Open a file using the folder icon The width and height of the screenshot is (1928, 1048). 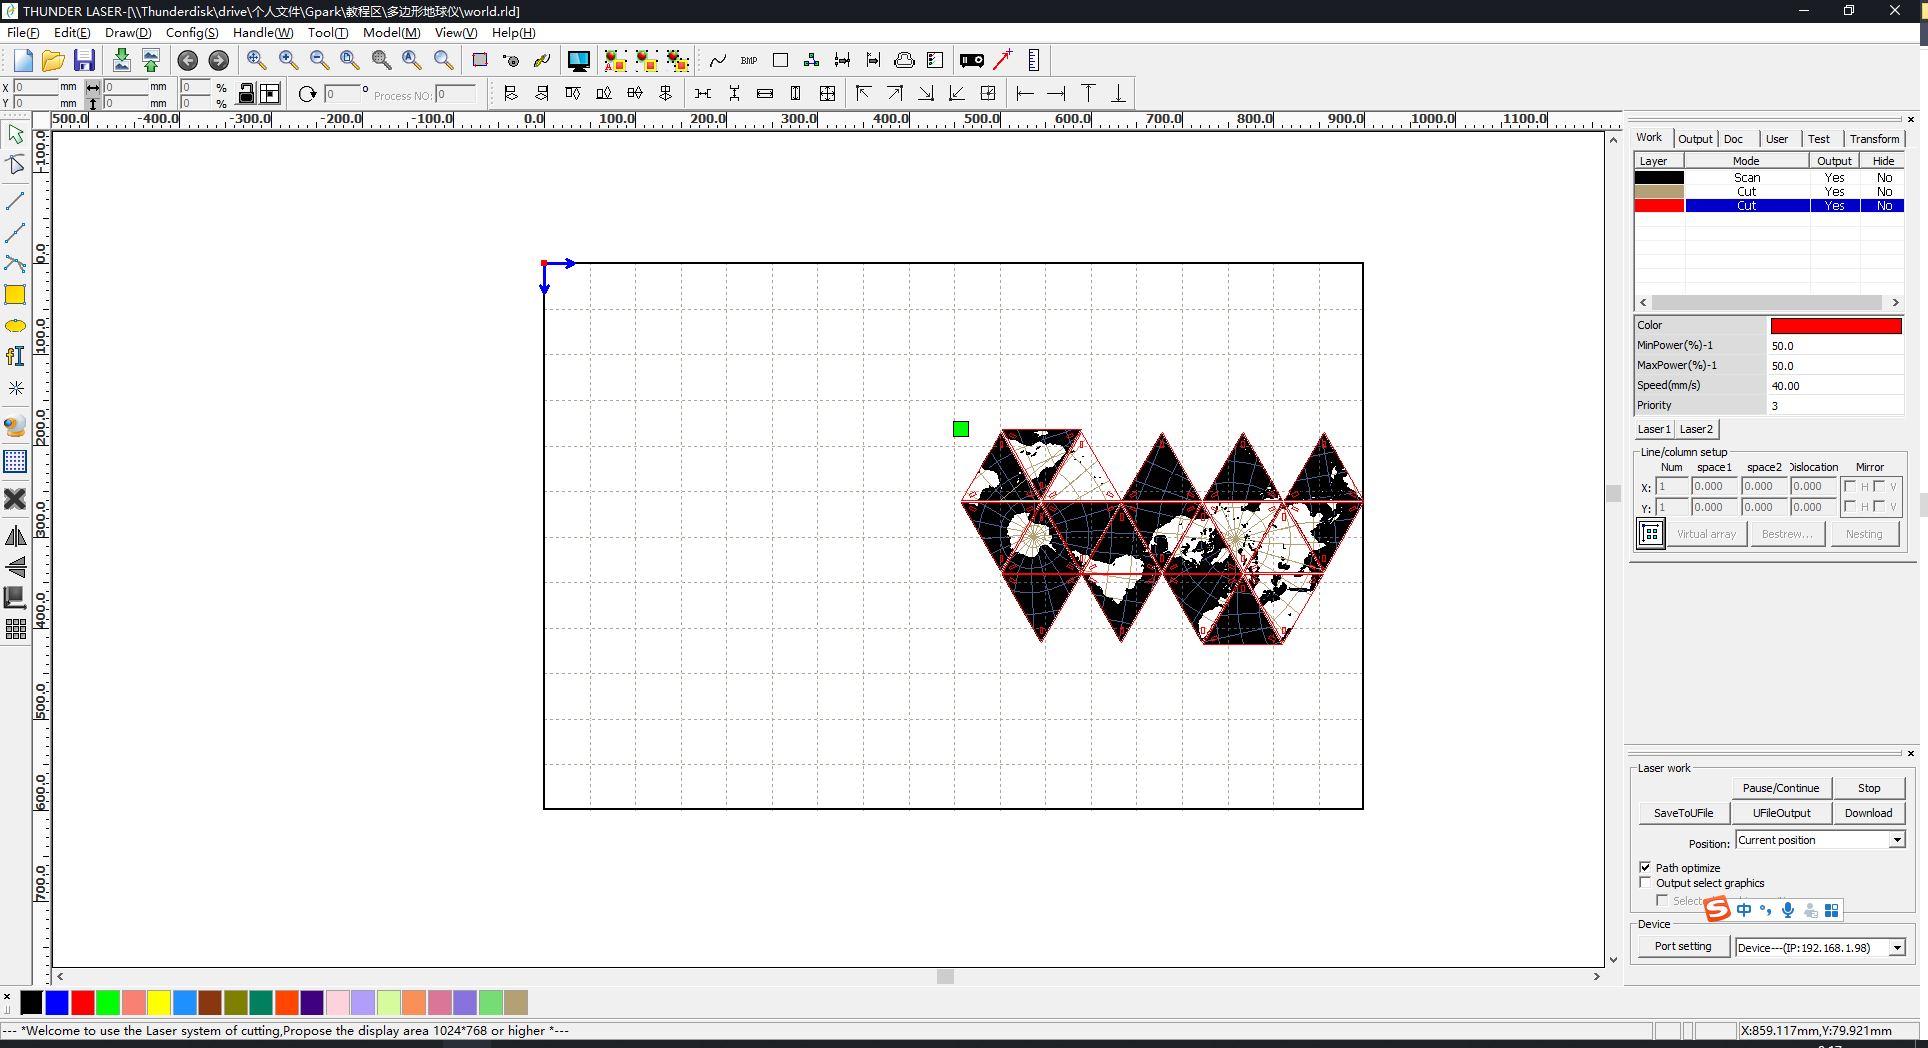(x=53, y=60)
